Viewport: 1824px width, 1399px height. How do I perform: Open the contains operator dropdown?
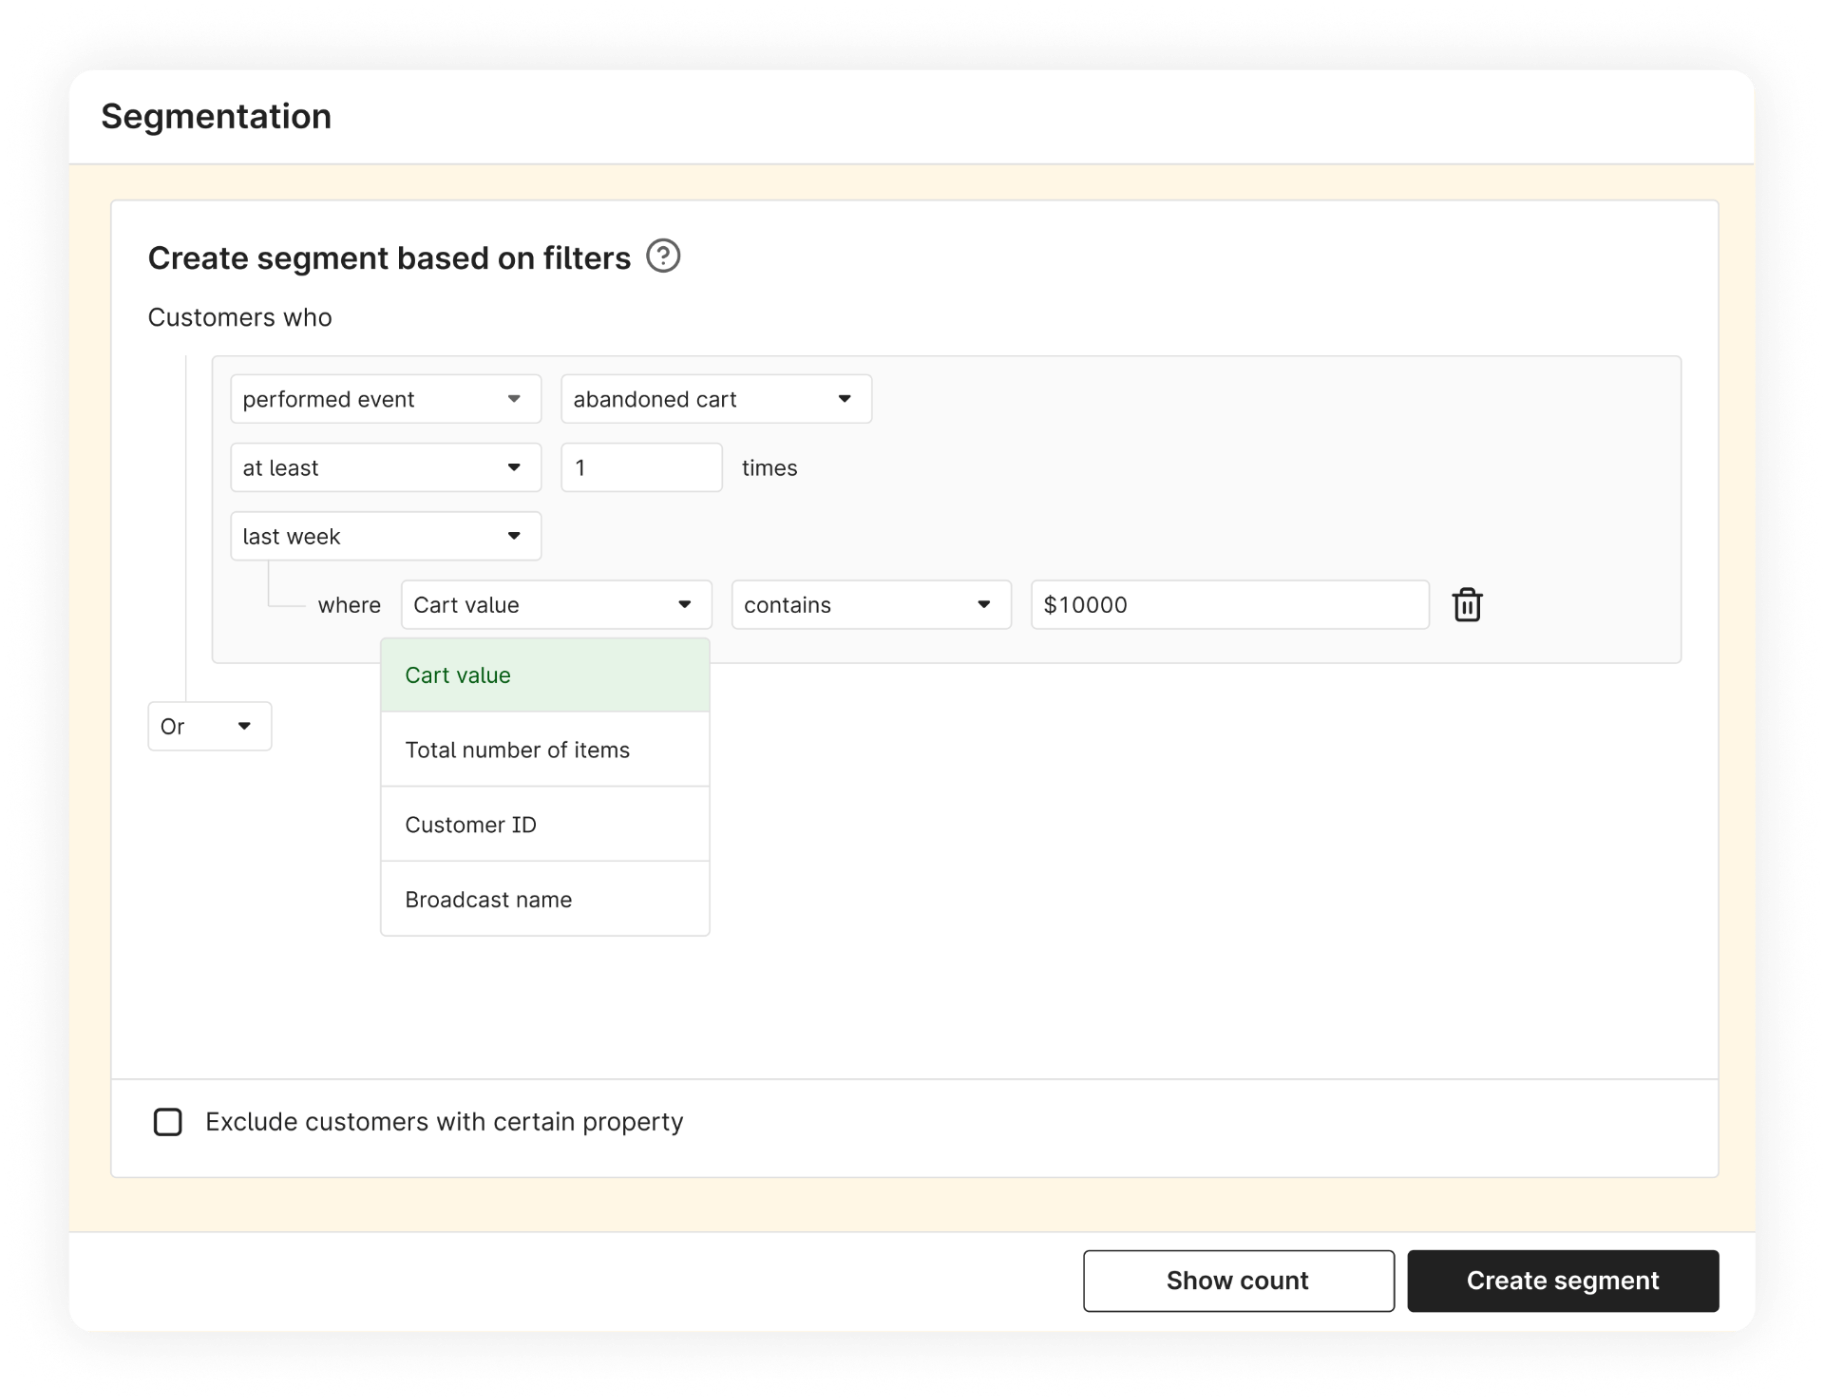870,605
